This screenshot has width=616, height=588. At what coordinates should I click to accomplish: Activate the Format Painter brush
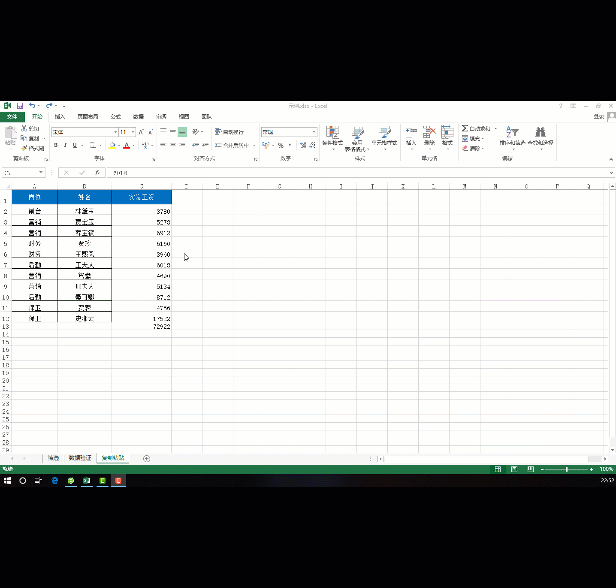[24, 148]
